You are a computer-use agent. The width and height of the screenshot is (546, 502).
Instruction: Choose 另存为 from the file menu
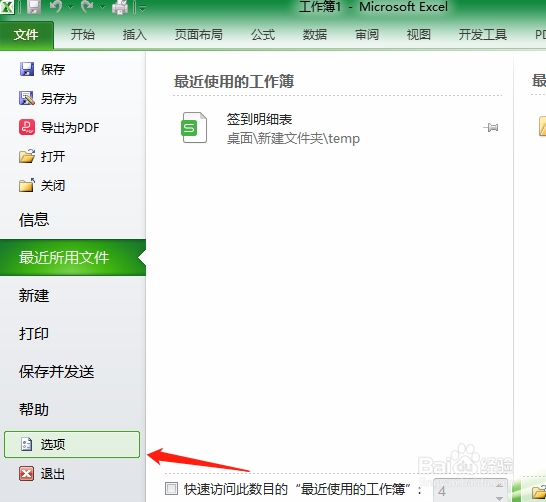tap(48, 99)
